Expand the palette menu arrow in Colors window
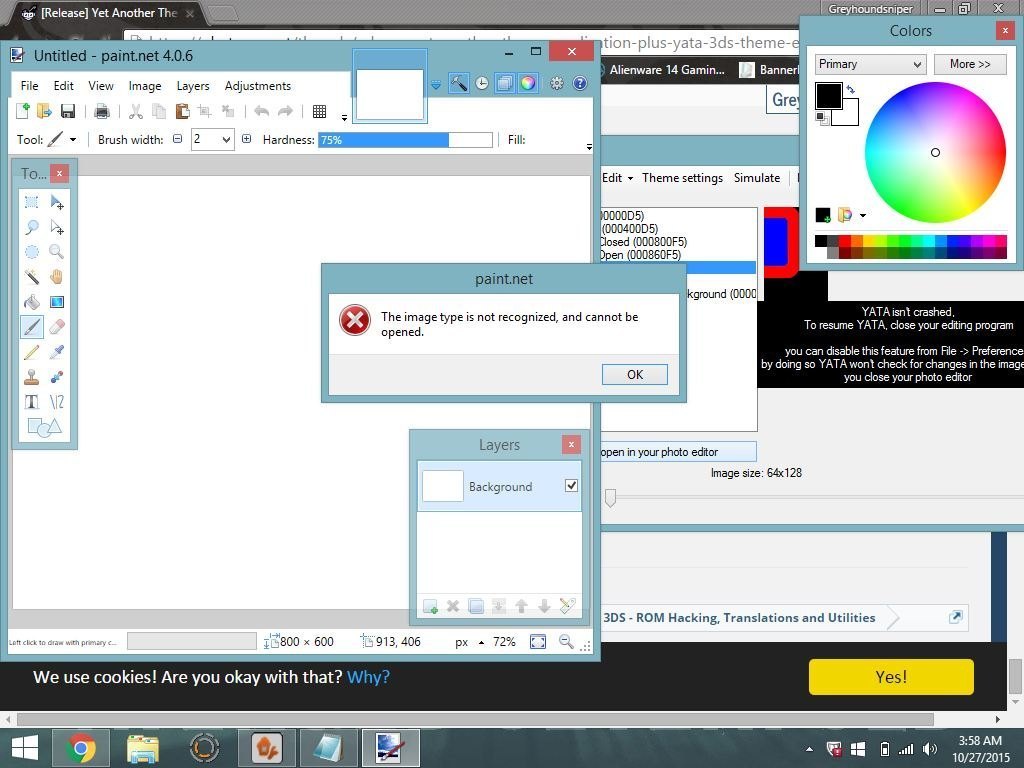The image size is (1024, 768). coord(863,215)
